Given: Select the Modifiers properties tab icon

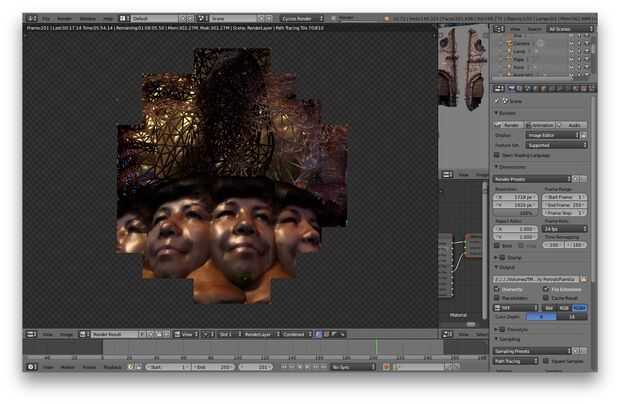Looking at the screenshot, I should pyautogui.click(x=560, y=89).
